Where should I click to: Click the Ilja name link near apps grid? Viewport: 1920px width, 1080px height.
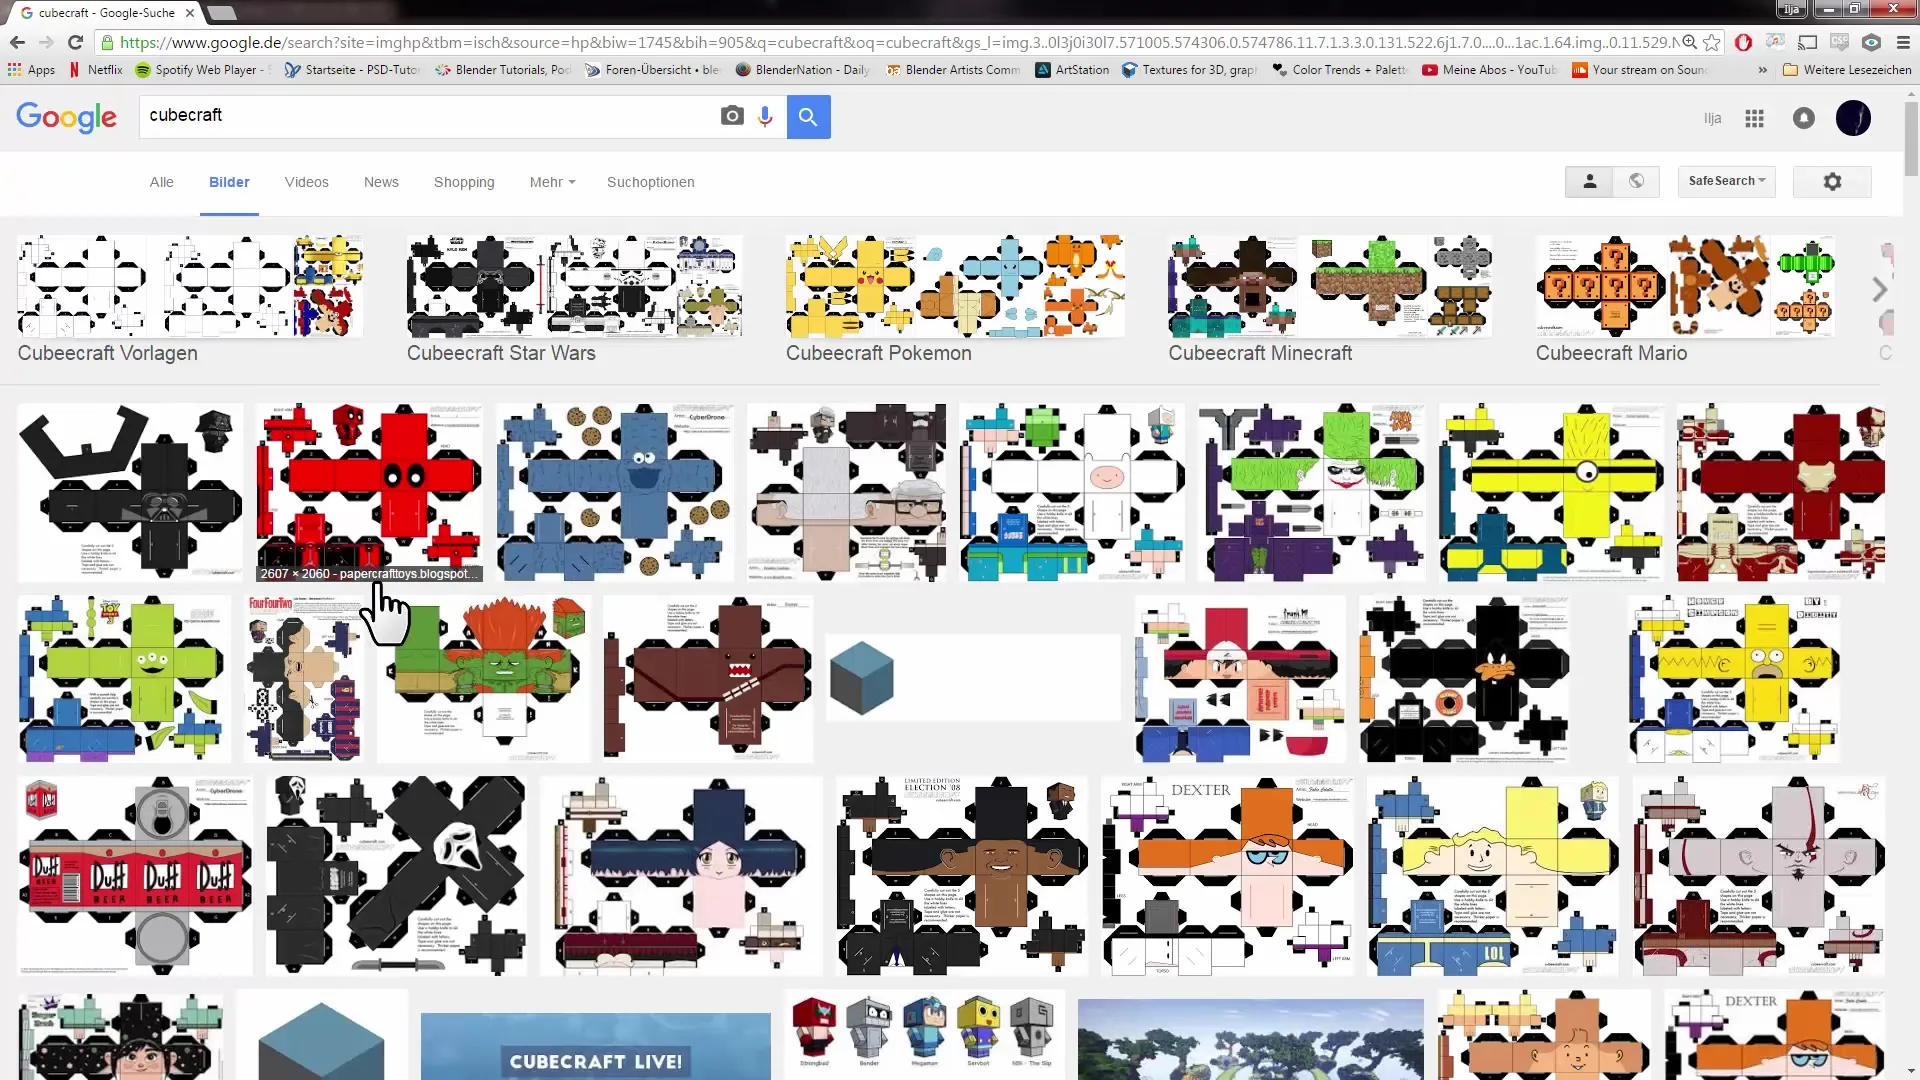tap(1712, 118)
